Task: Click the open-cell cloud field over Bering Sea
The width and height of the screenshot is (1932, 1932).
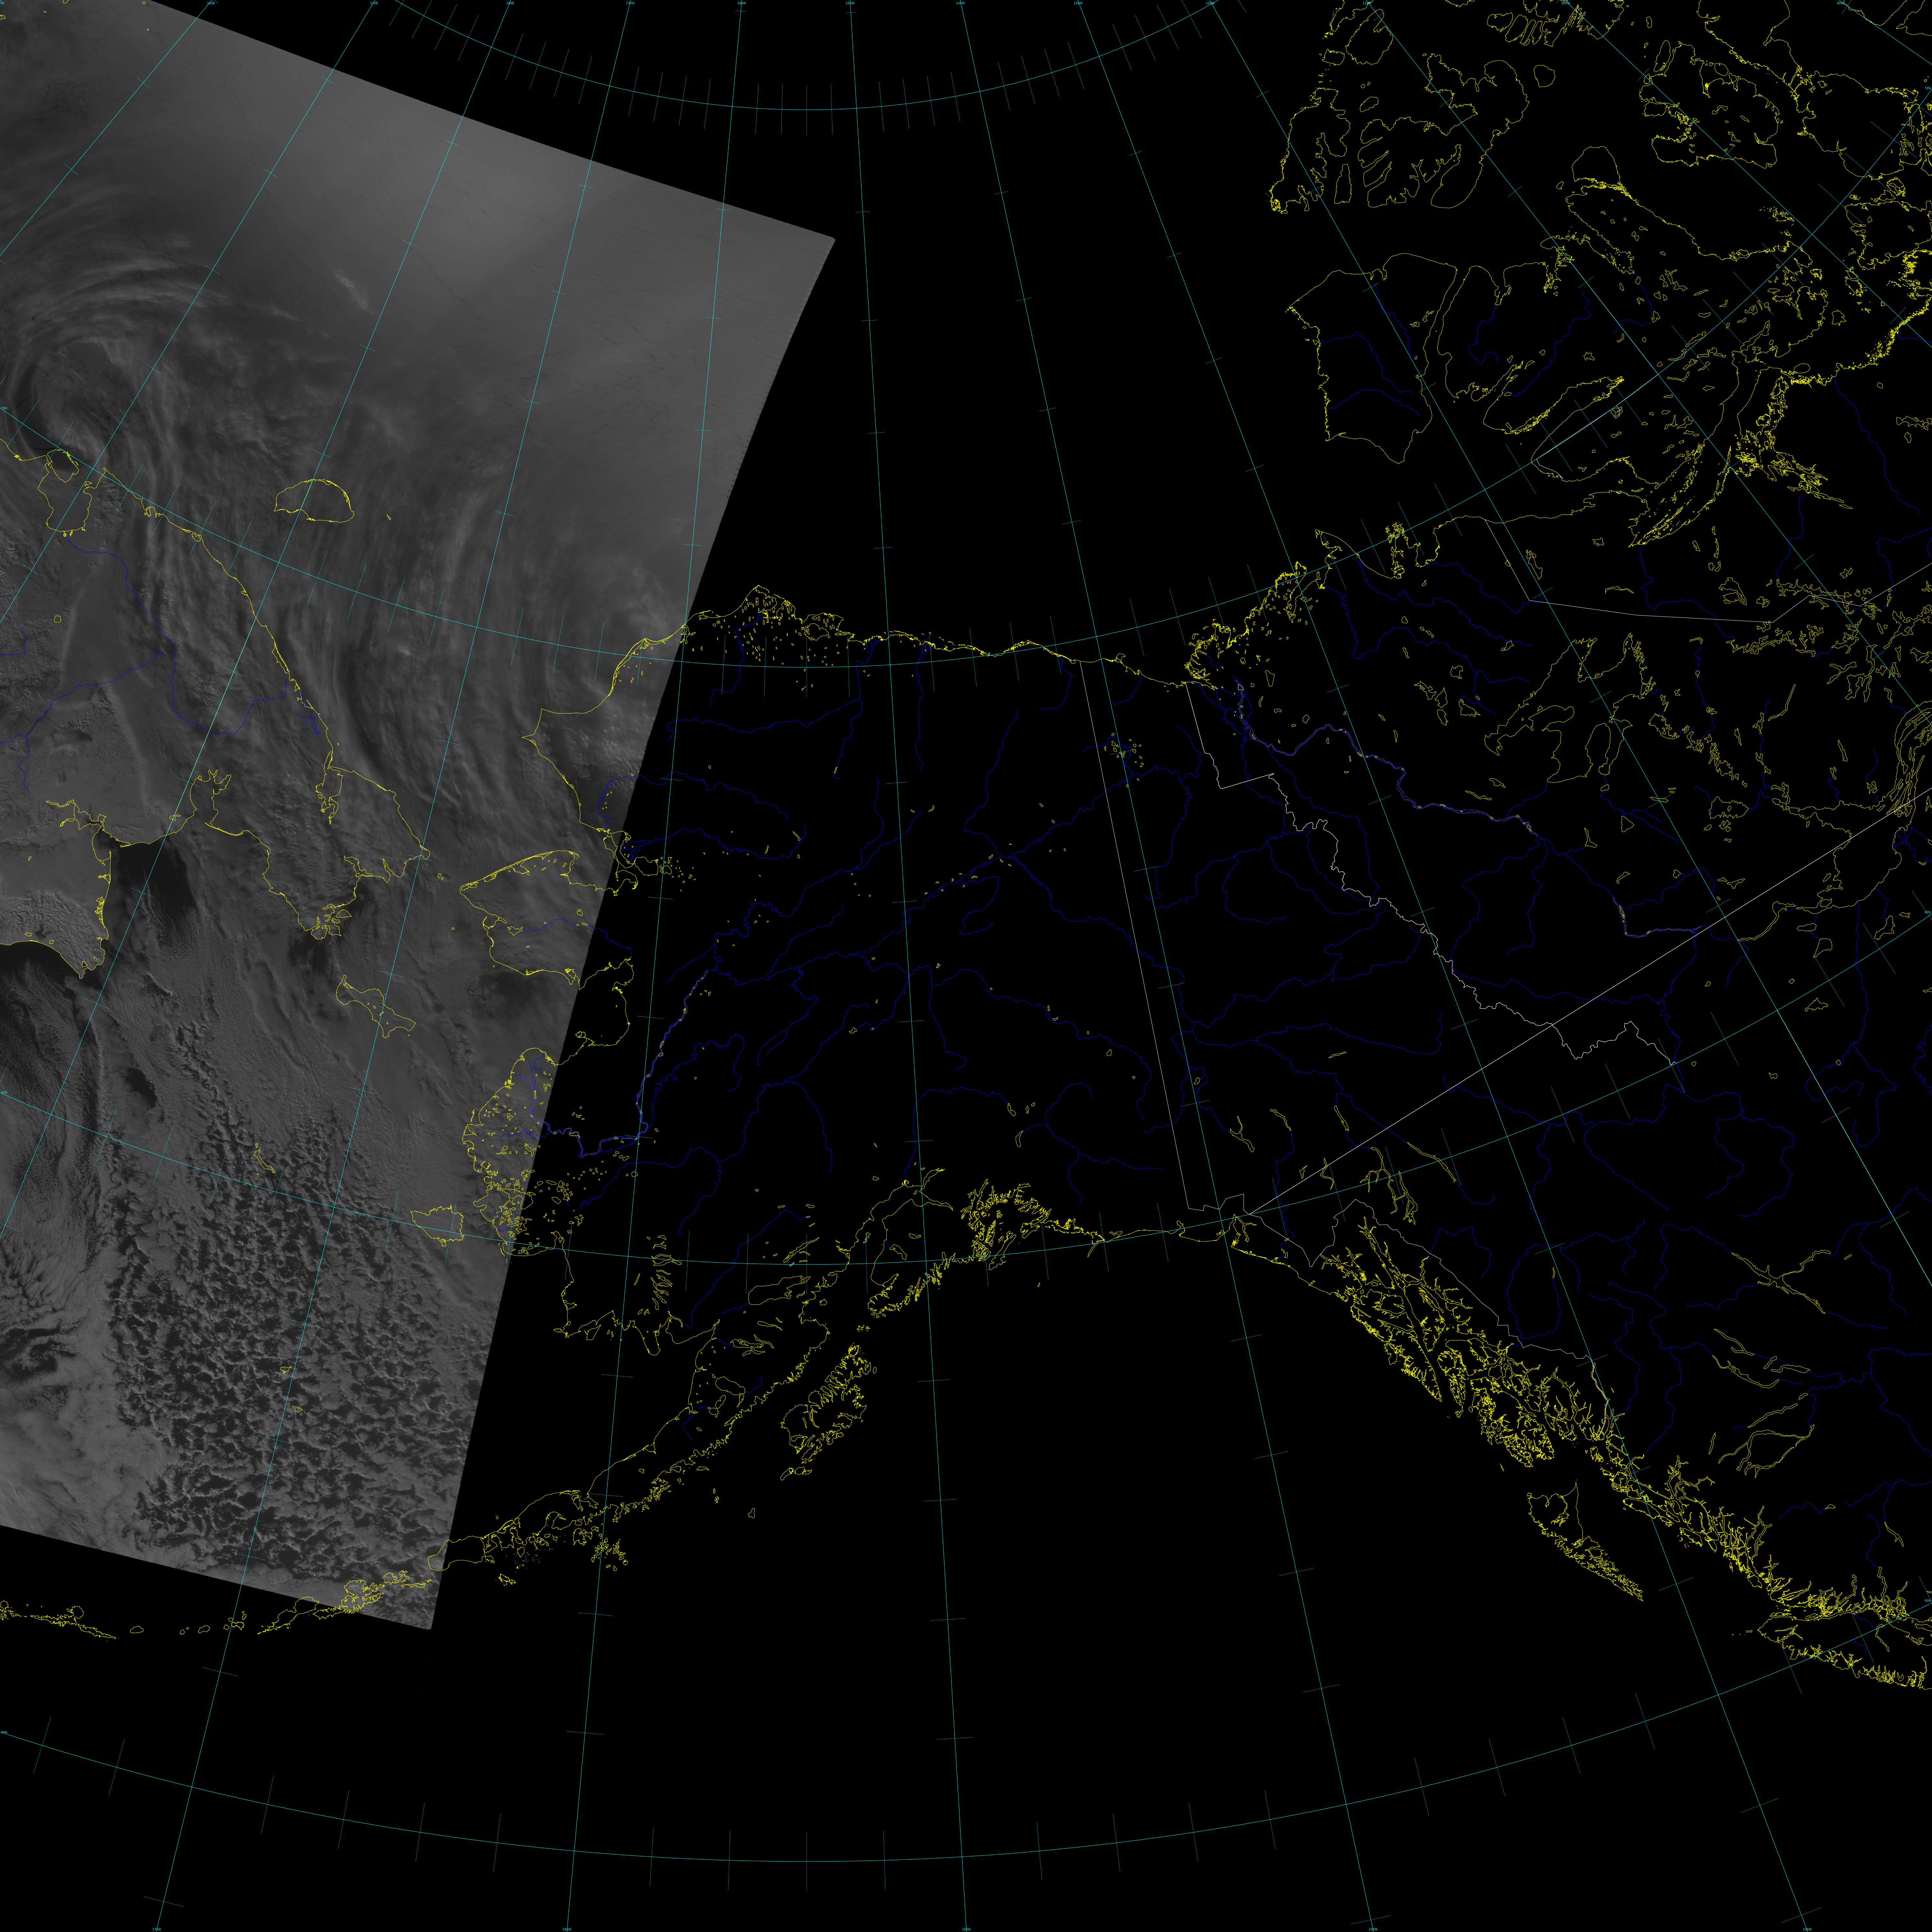Action: coord(280,1340)
